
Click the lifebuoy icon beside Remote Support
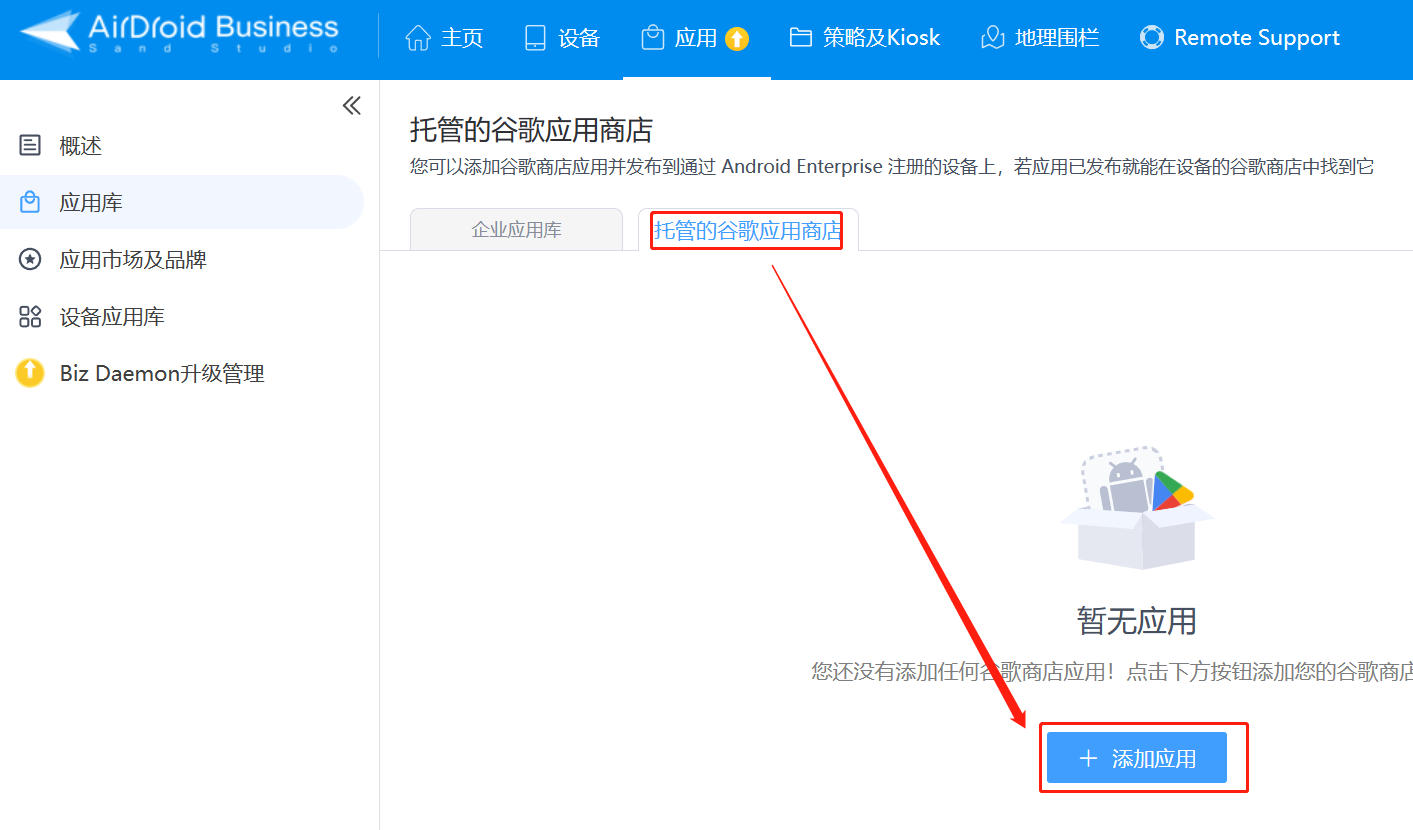click(1152, 38)
